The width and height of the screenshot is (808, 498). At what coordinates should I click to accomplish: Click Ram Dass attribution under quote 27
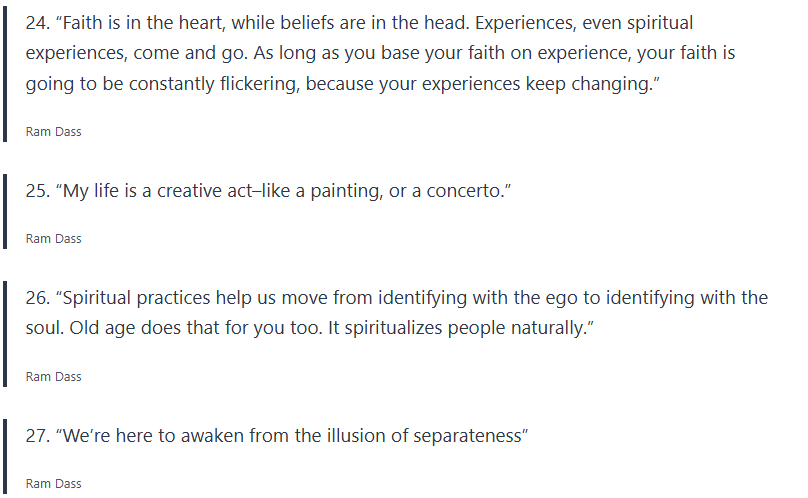click(x=53, y=484)
